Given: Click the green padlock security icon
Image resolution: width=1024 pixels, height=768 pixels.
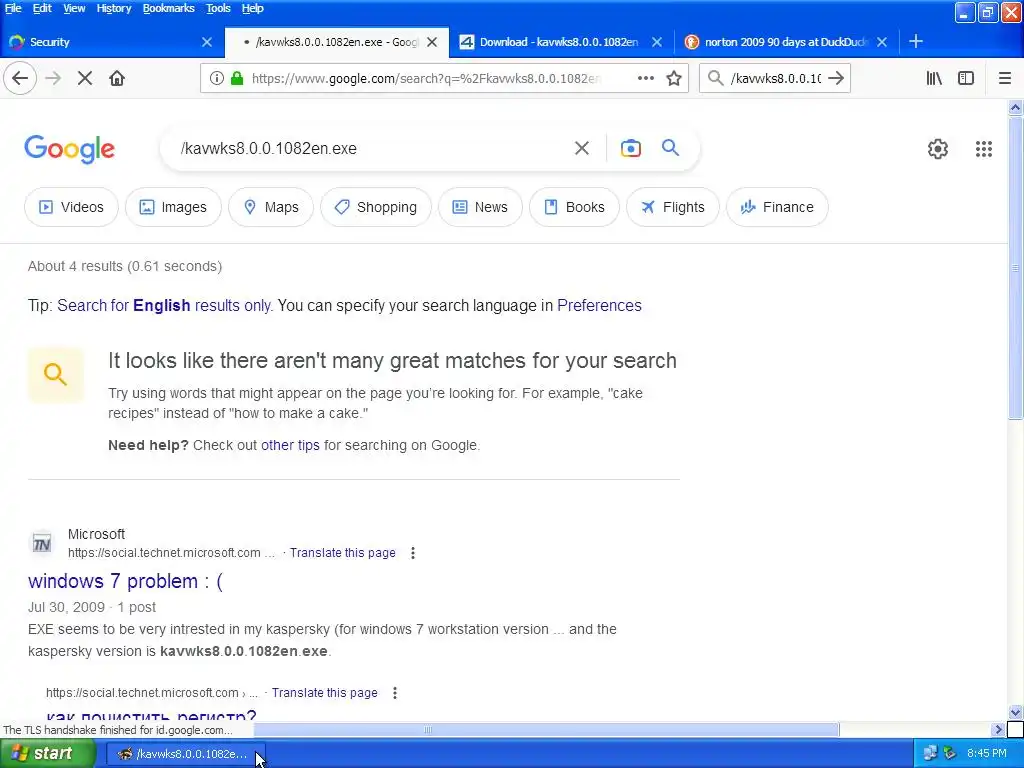Looking at the screenshot, I should tap(238, 78).
